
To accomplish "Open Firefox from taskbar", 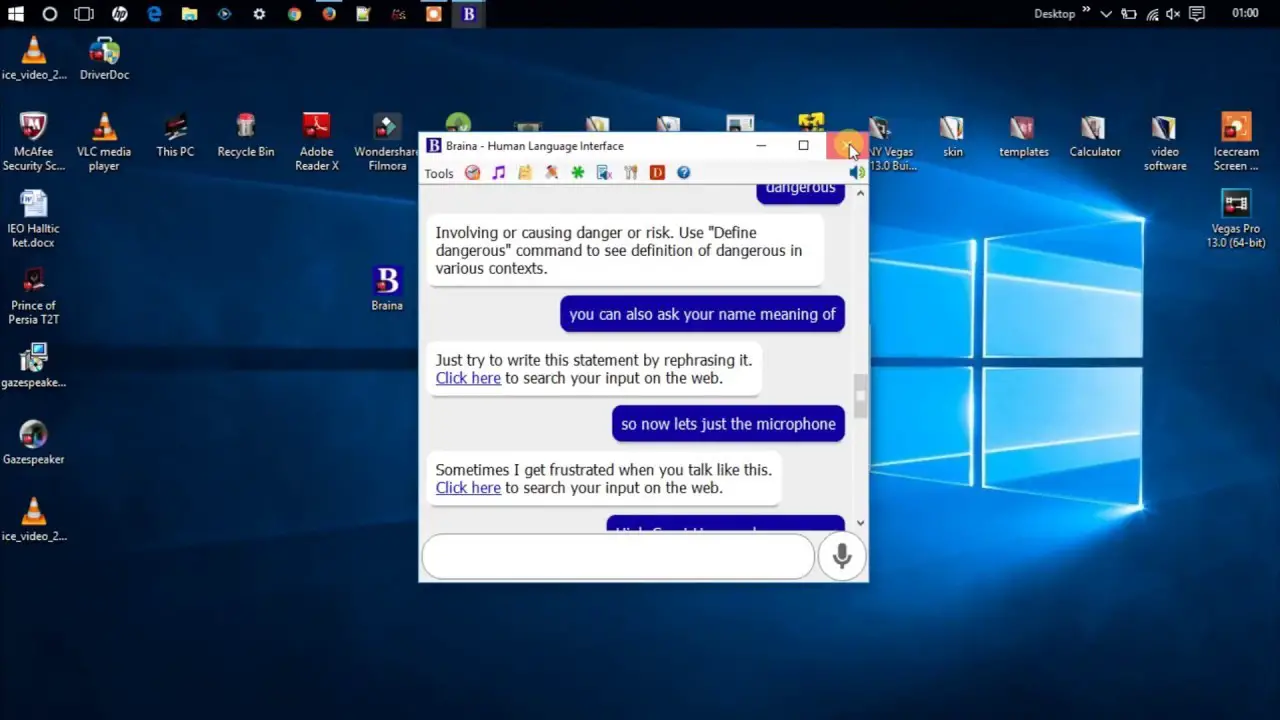I will coord(329,14).
